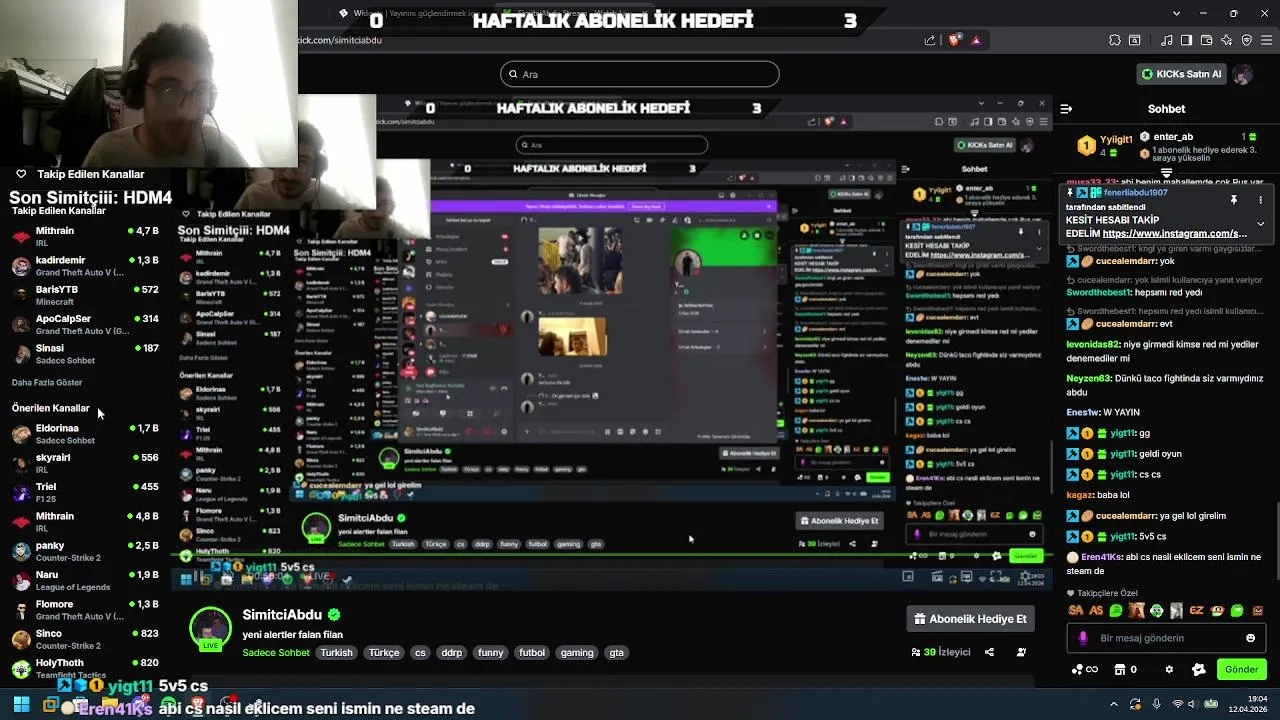Open Sinasi Sadece Sohbet channel

pos(85,354)
